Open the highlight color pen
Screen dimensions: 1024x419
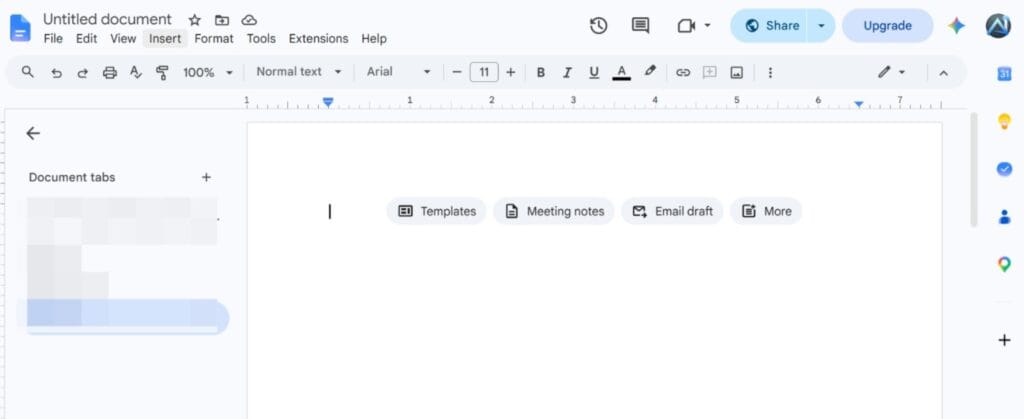(649, 72)
